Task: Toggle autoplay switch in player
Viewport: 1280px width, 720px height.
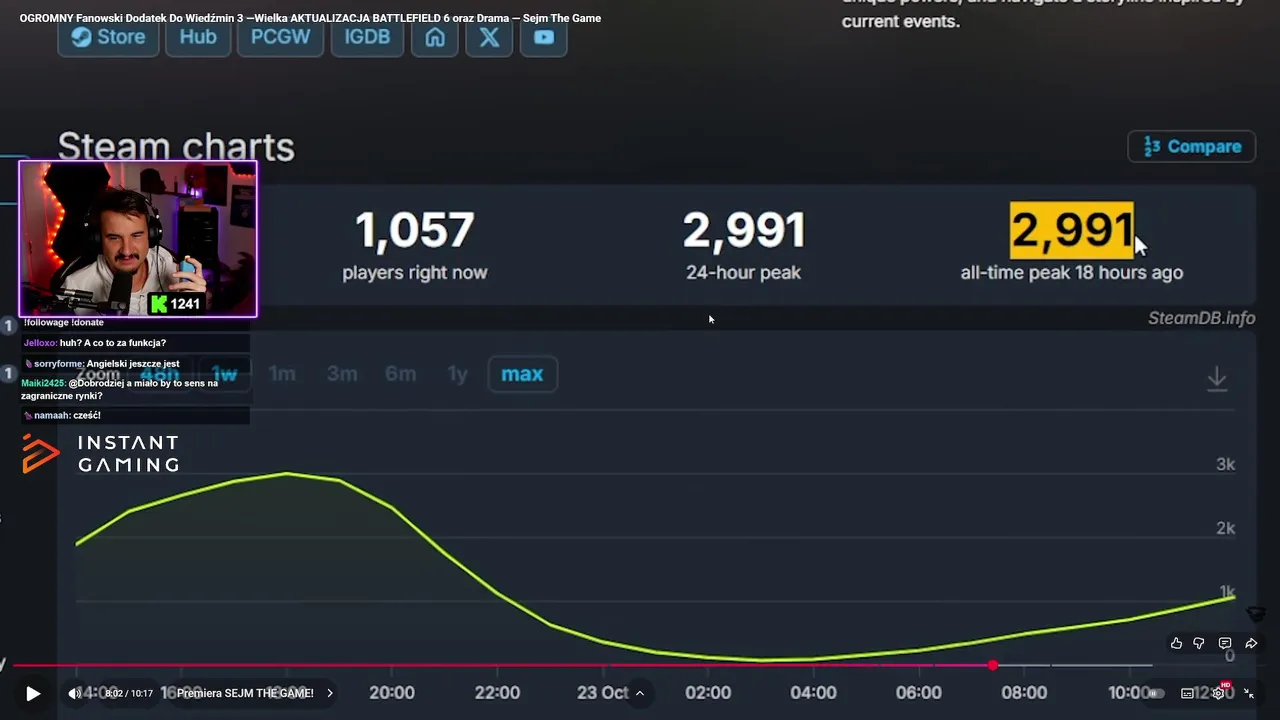Action: 1155,693
